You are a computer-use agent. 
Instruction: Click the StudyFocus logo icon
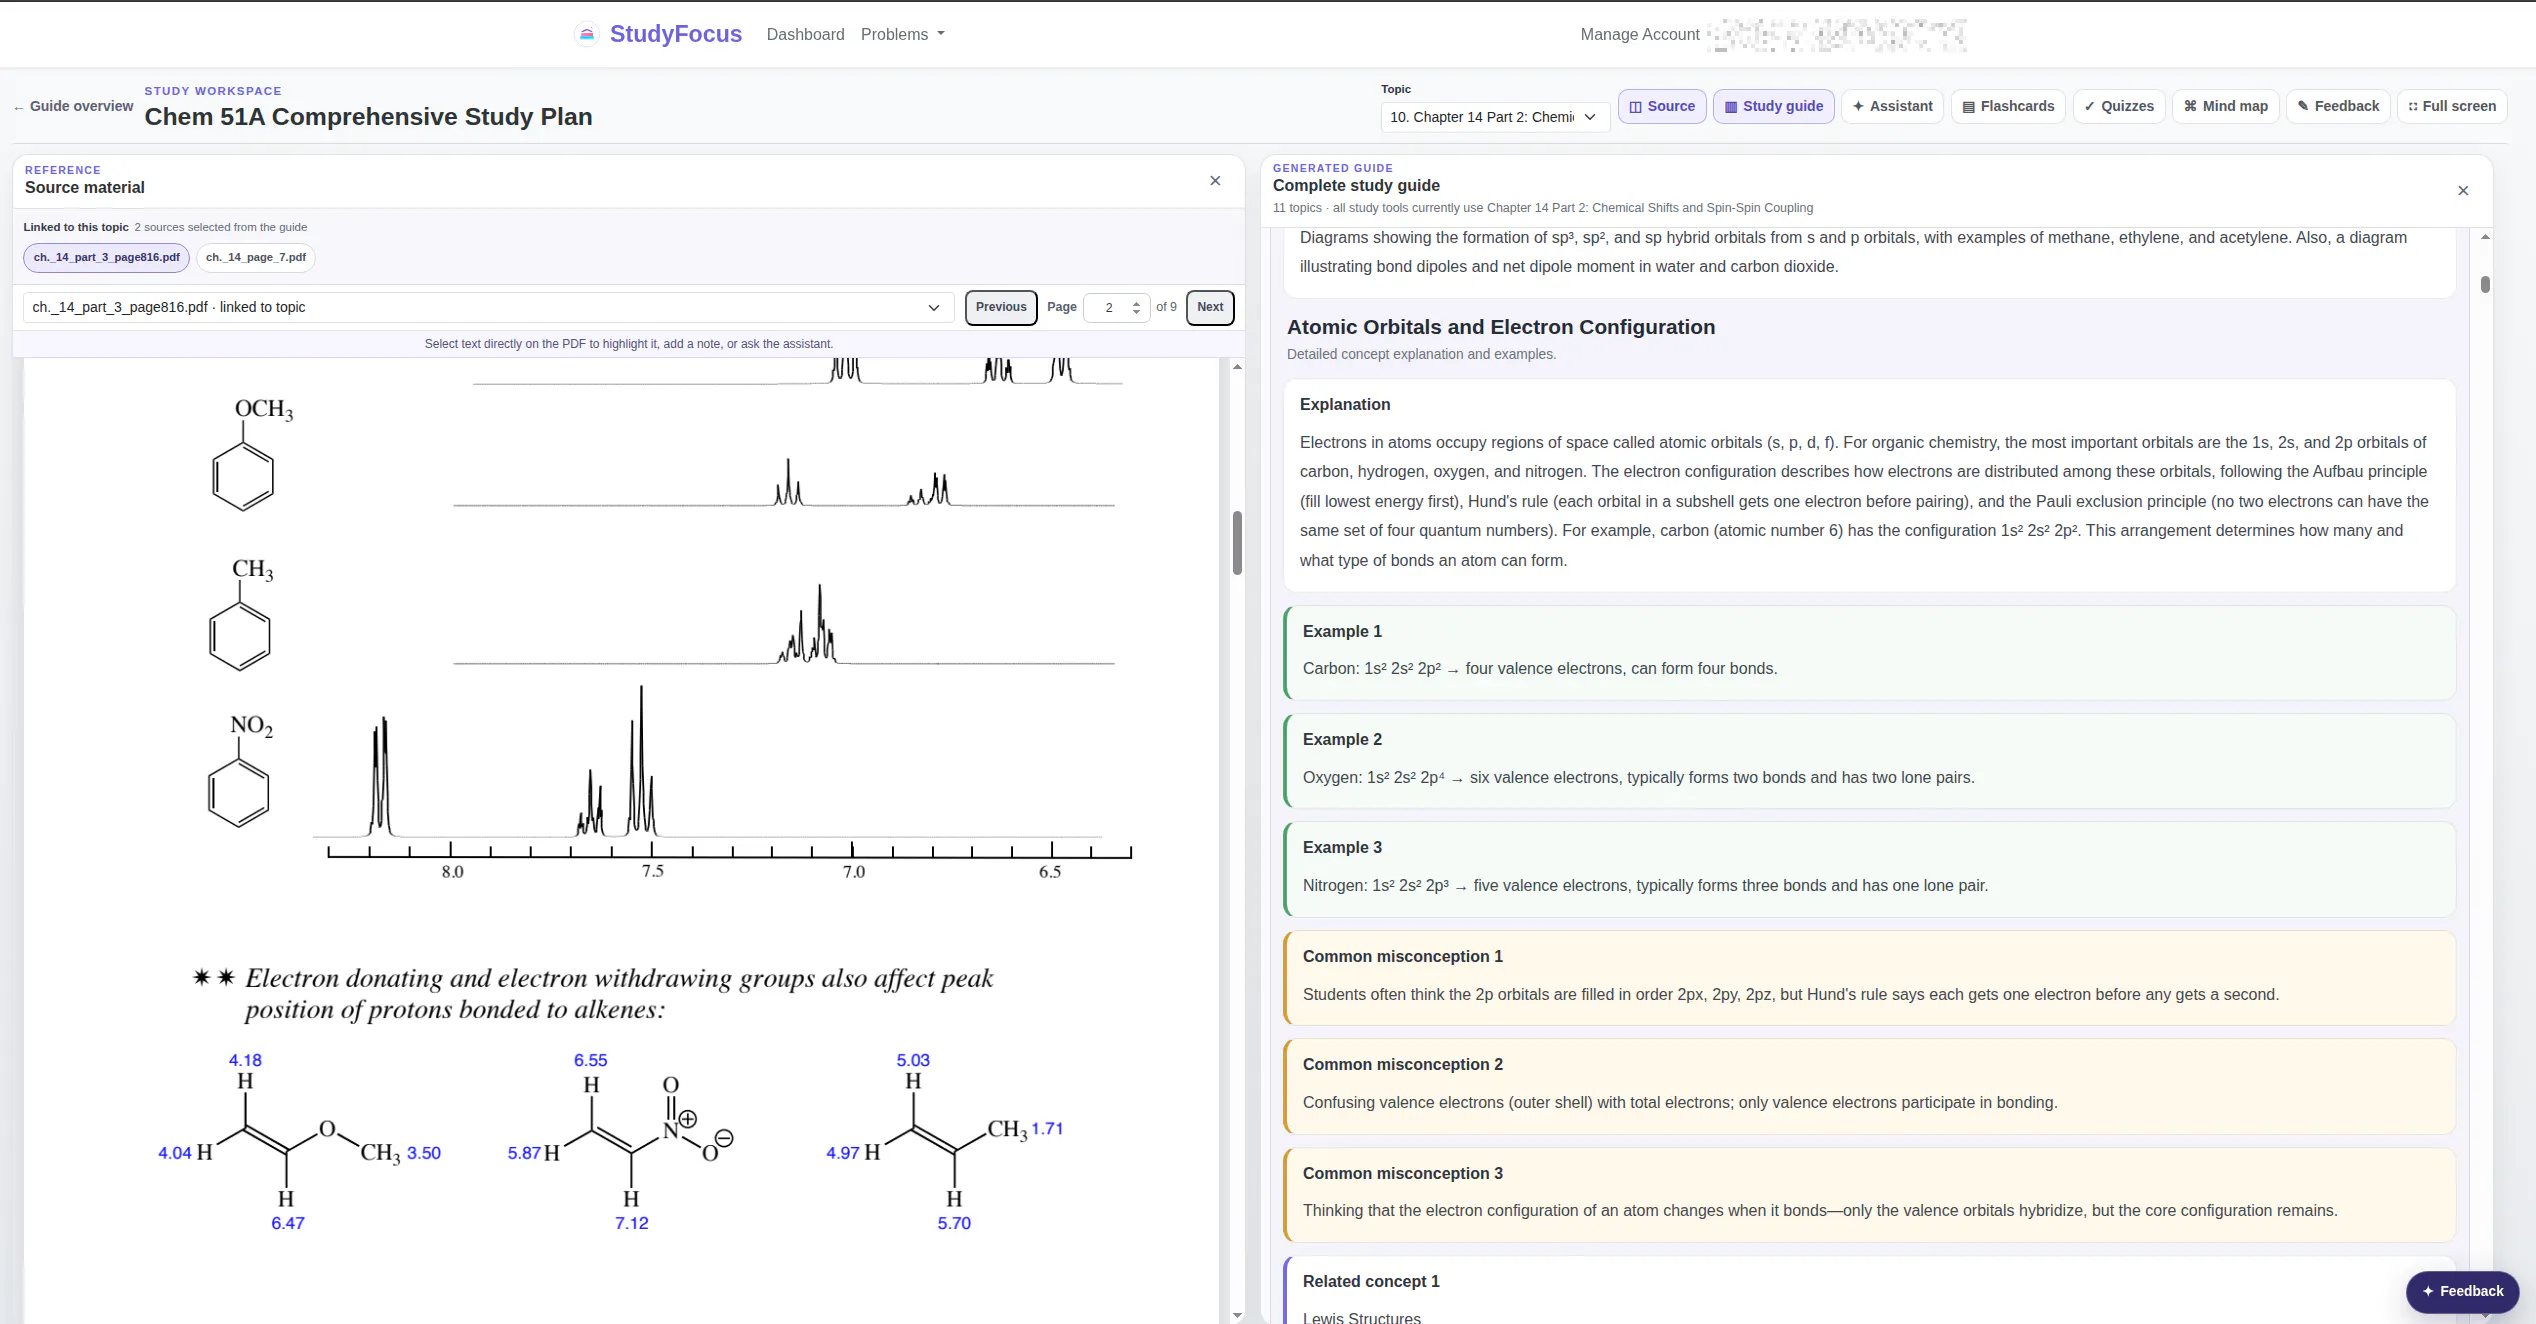(x=587, y=34)
